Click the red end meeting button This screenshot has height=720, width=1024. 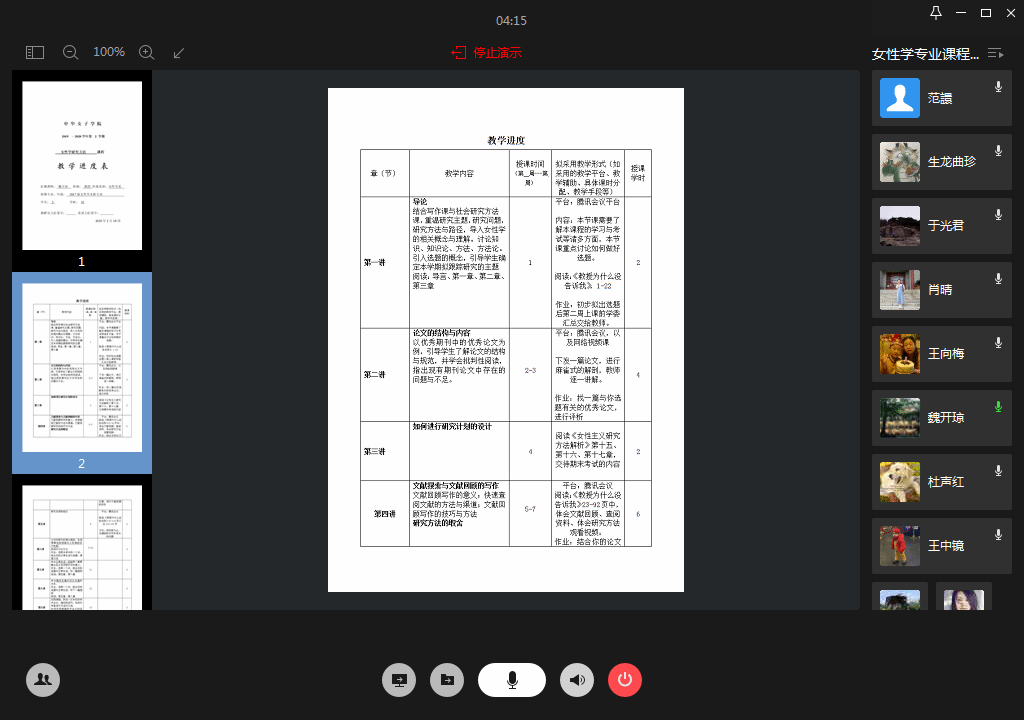[x=625, y=679]
